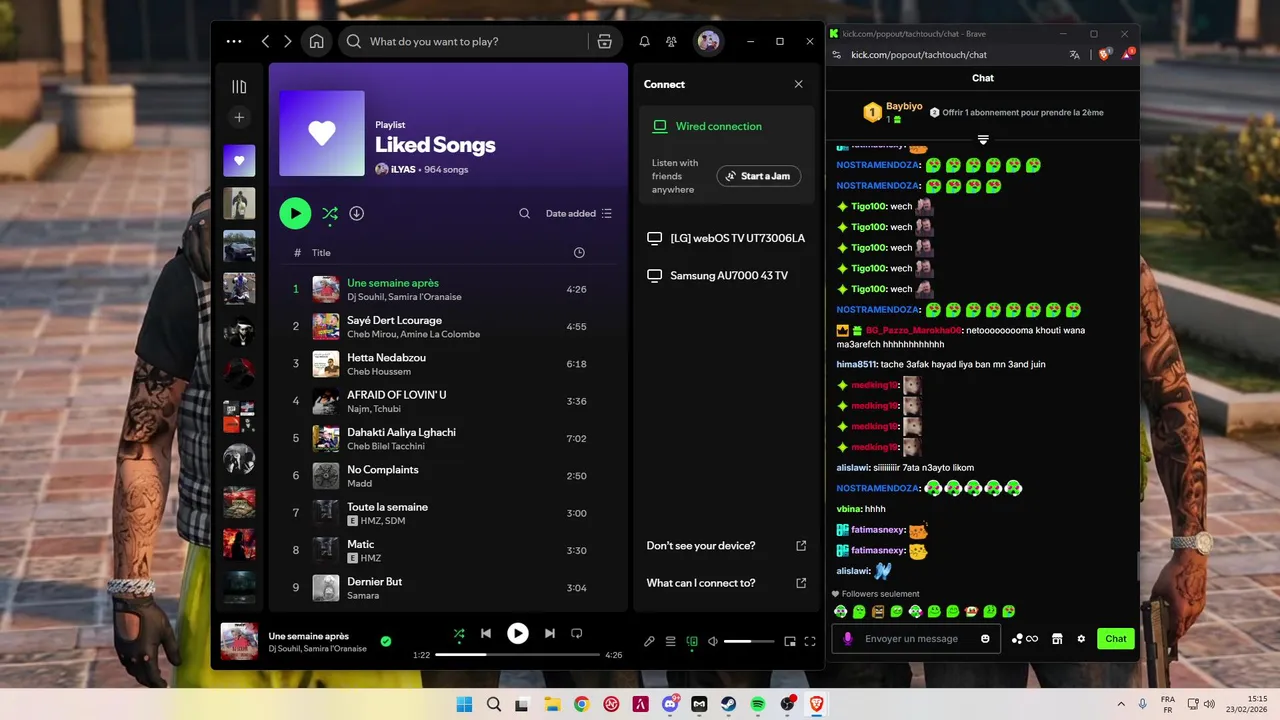Show lyrics with microphone icon
This screenshot has width=1280, height=720.
[x=649, y=641]
